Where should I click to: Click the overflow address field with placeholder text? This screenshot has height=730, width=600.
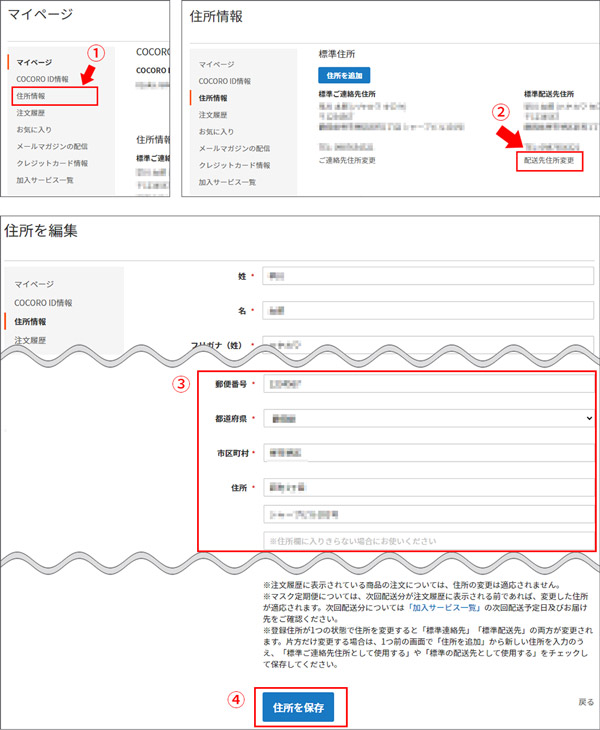[427, 540]
